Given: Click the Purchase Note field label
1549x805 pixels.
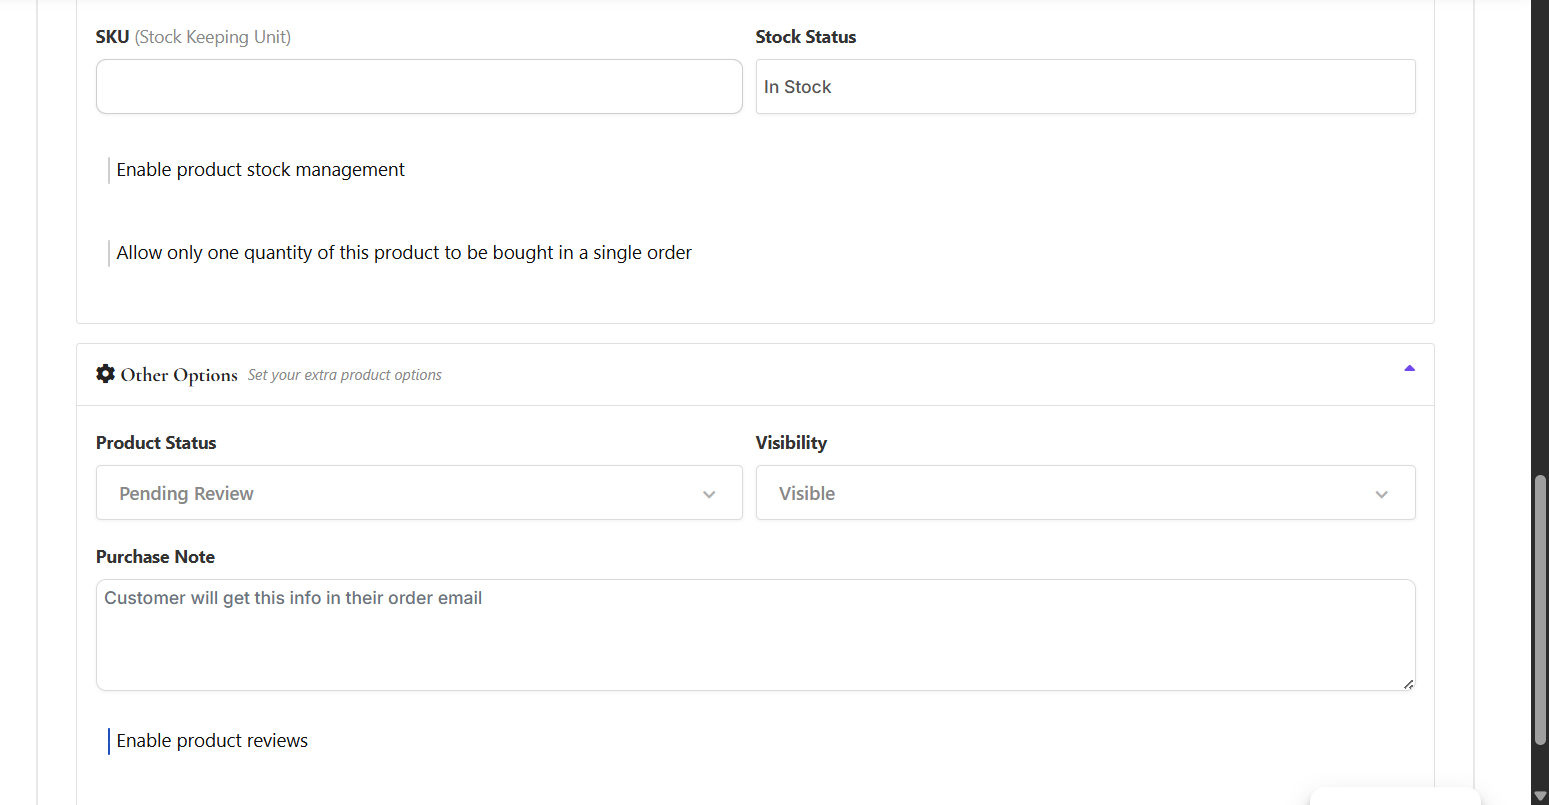Looking at the screenshot, I should (155, 557).
